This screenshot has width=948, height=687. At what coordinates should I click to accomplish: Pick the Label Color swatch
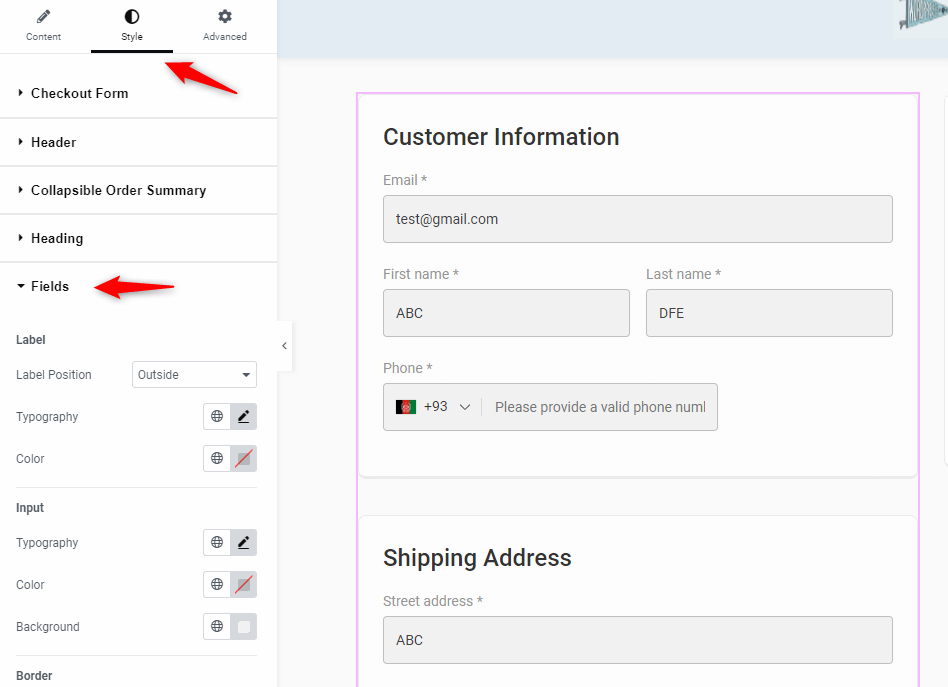coord(244,458)
